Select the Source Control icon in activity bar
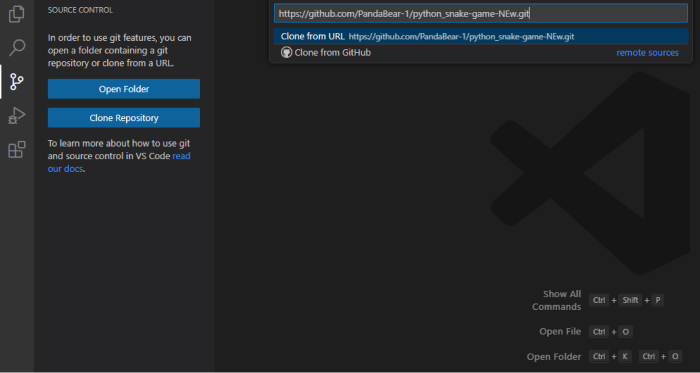This screenshot has height=373, width=700. coord(17,82)
